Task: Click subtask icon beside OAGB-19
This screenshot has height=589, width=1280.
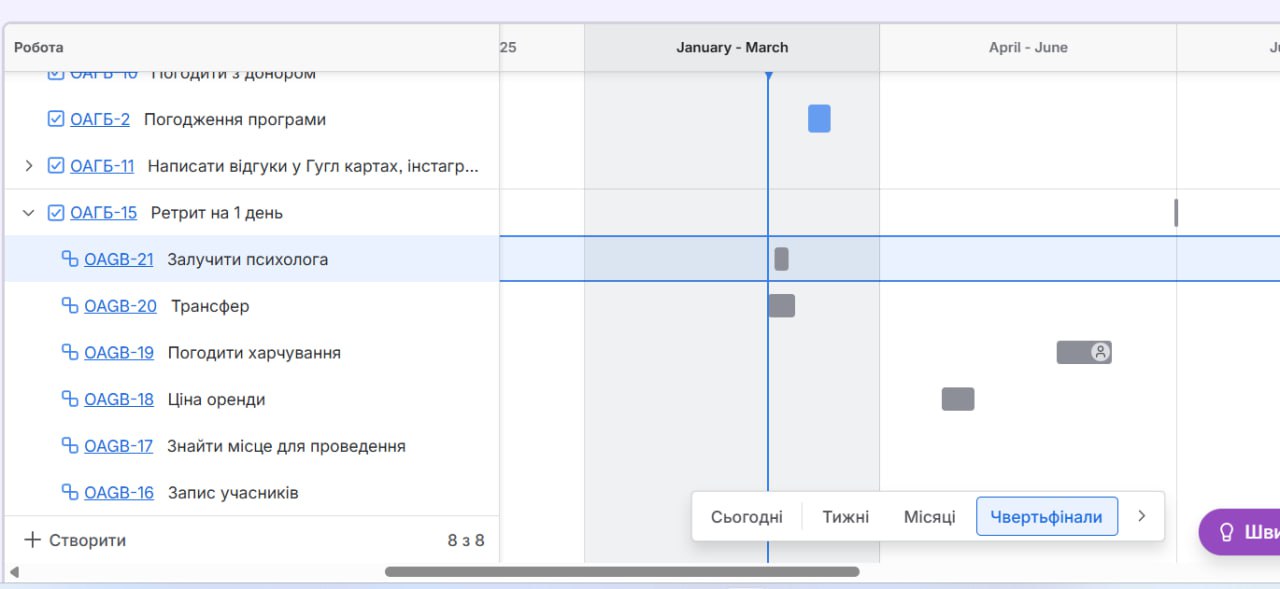Action: pos(70,352)
